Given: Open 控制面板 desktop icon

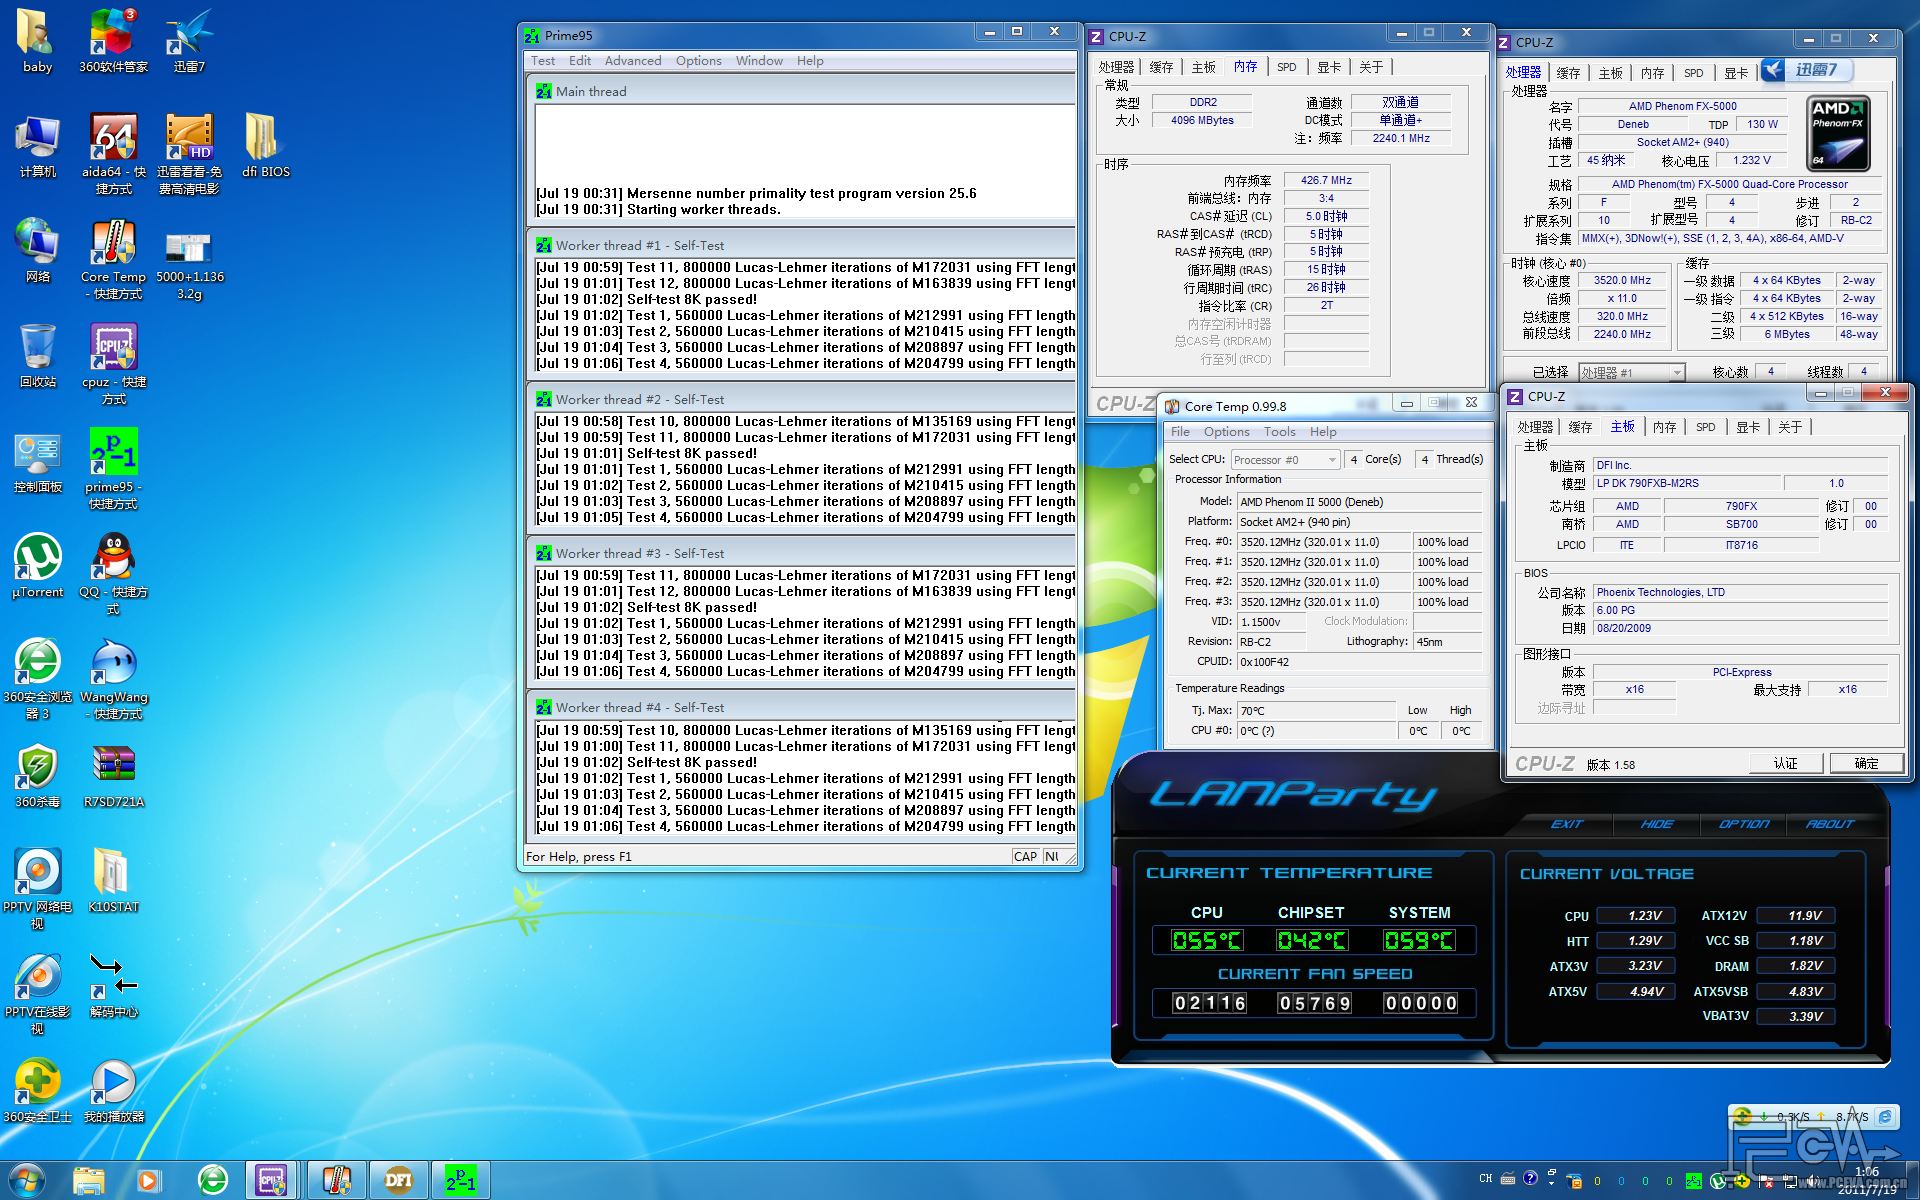Looking at the screenshot, I should click(x=37, y=461).
